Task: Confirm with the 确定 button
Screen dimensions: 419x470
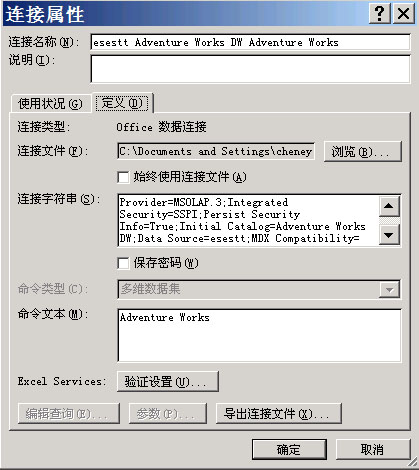Action: pyautogui.click(x=289, y=449)
